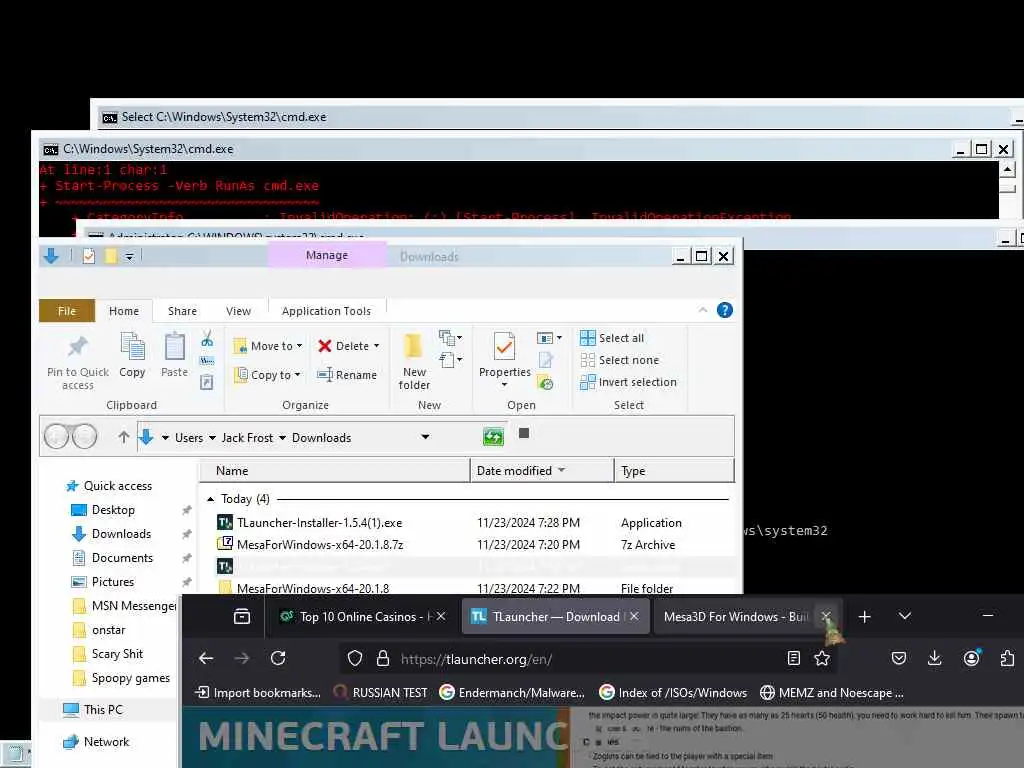The image size is (1024, 768).
Task: Click the stop square icon in address bar
Action: pos(524,433)
